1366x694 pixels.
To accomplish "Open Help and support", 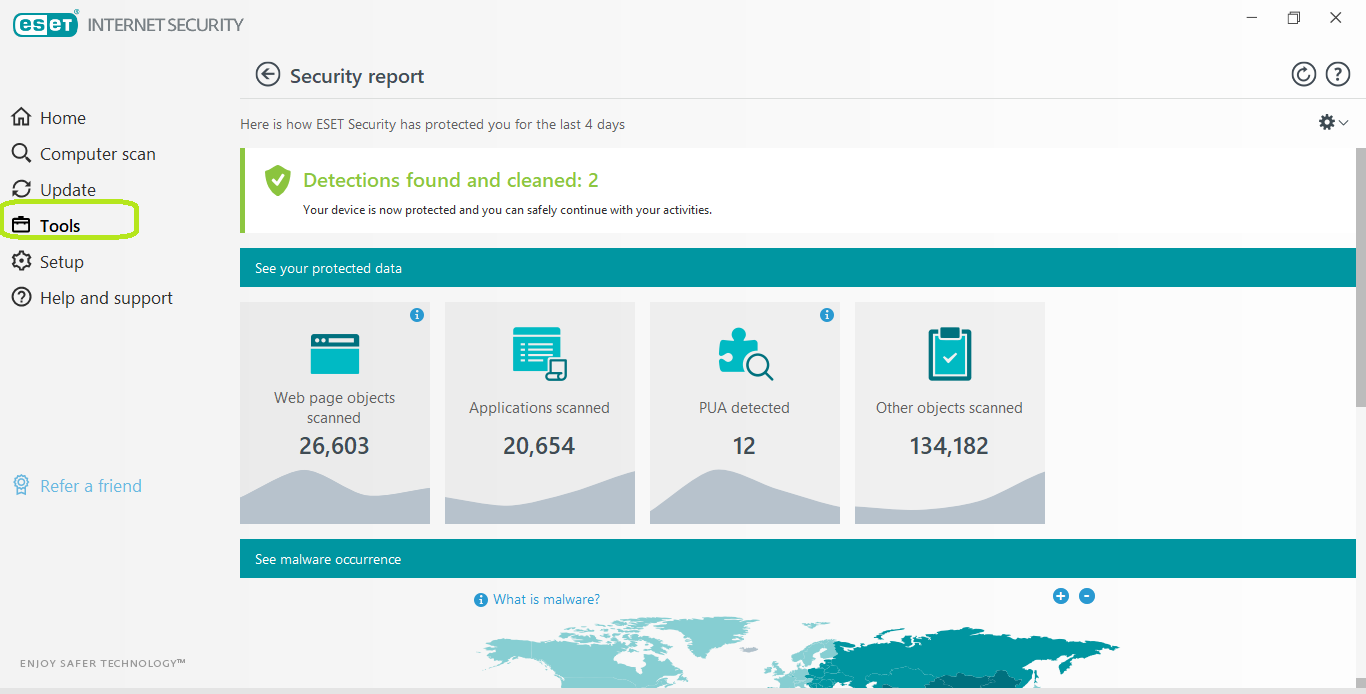I will point(106,298).
